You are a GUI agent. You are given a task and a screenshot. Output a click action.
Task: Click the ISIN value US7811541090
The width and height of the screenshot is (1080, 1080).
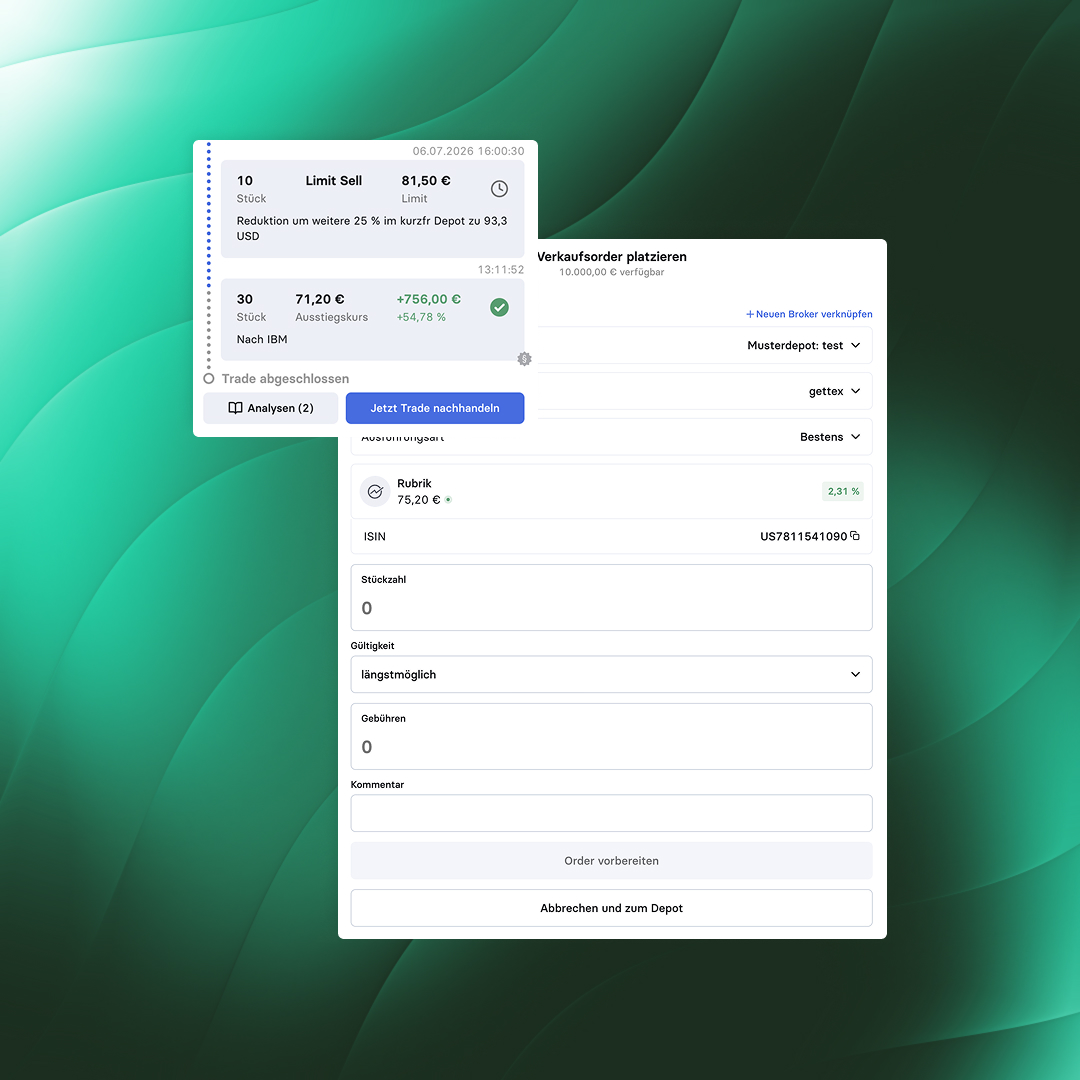point(803,537)
